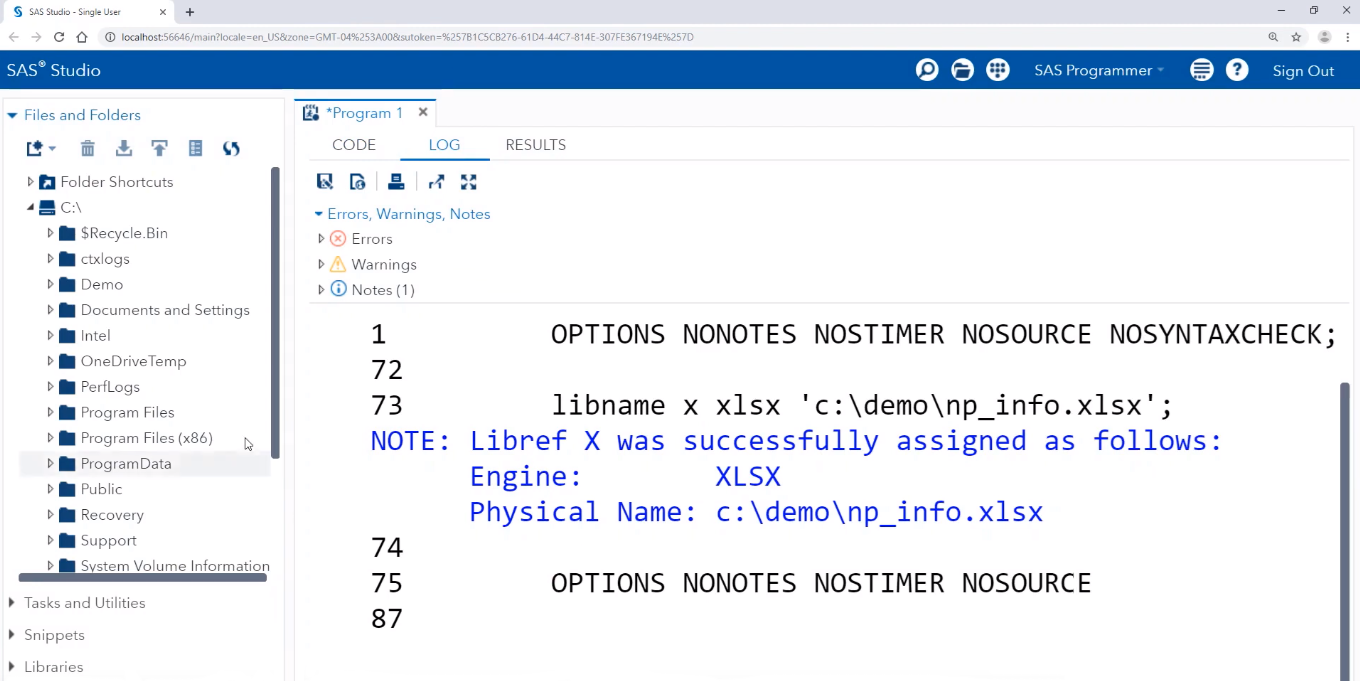Click the Print log icon
Viewport: 1360px width, 681px height.
click(x=396, y=181)
